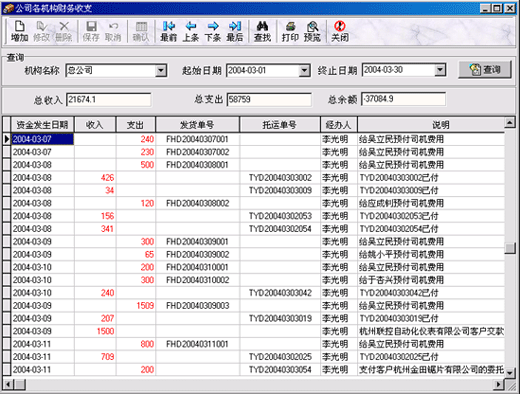The height and width of the screenshot is (394, 520).
Task: Click the 支出 column header
Action: 136,125
